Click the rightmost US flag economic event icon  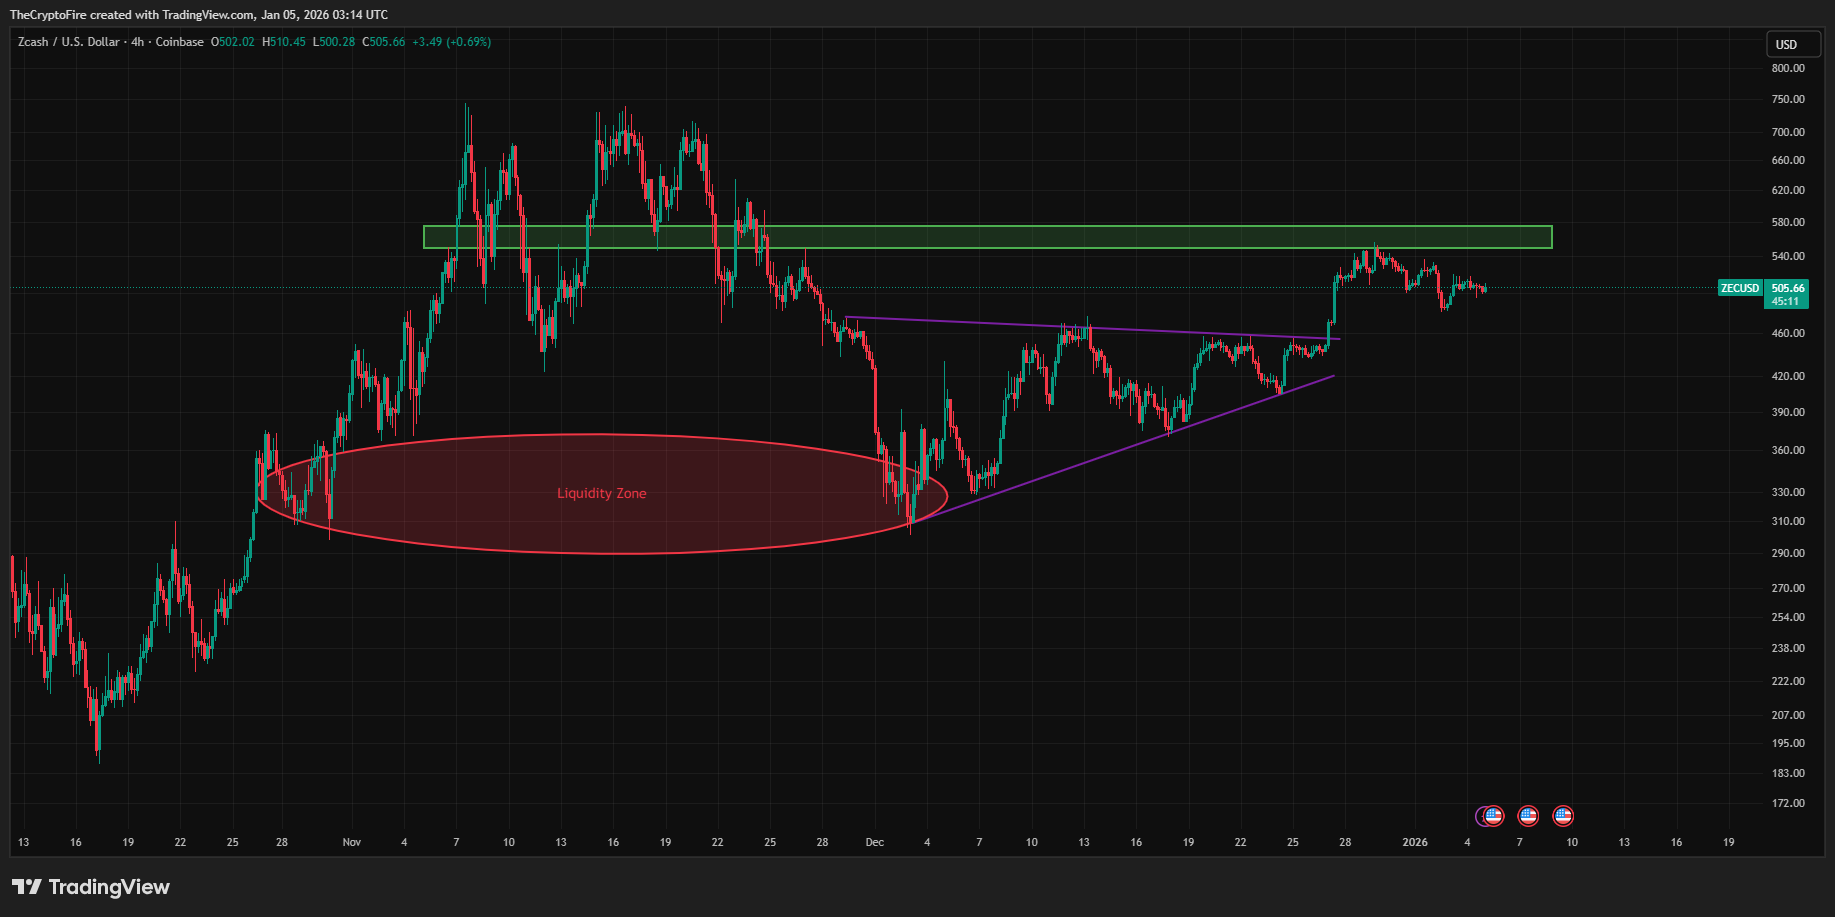click(x=1562, y=816)
